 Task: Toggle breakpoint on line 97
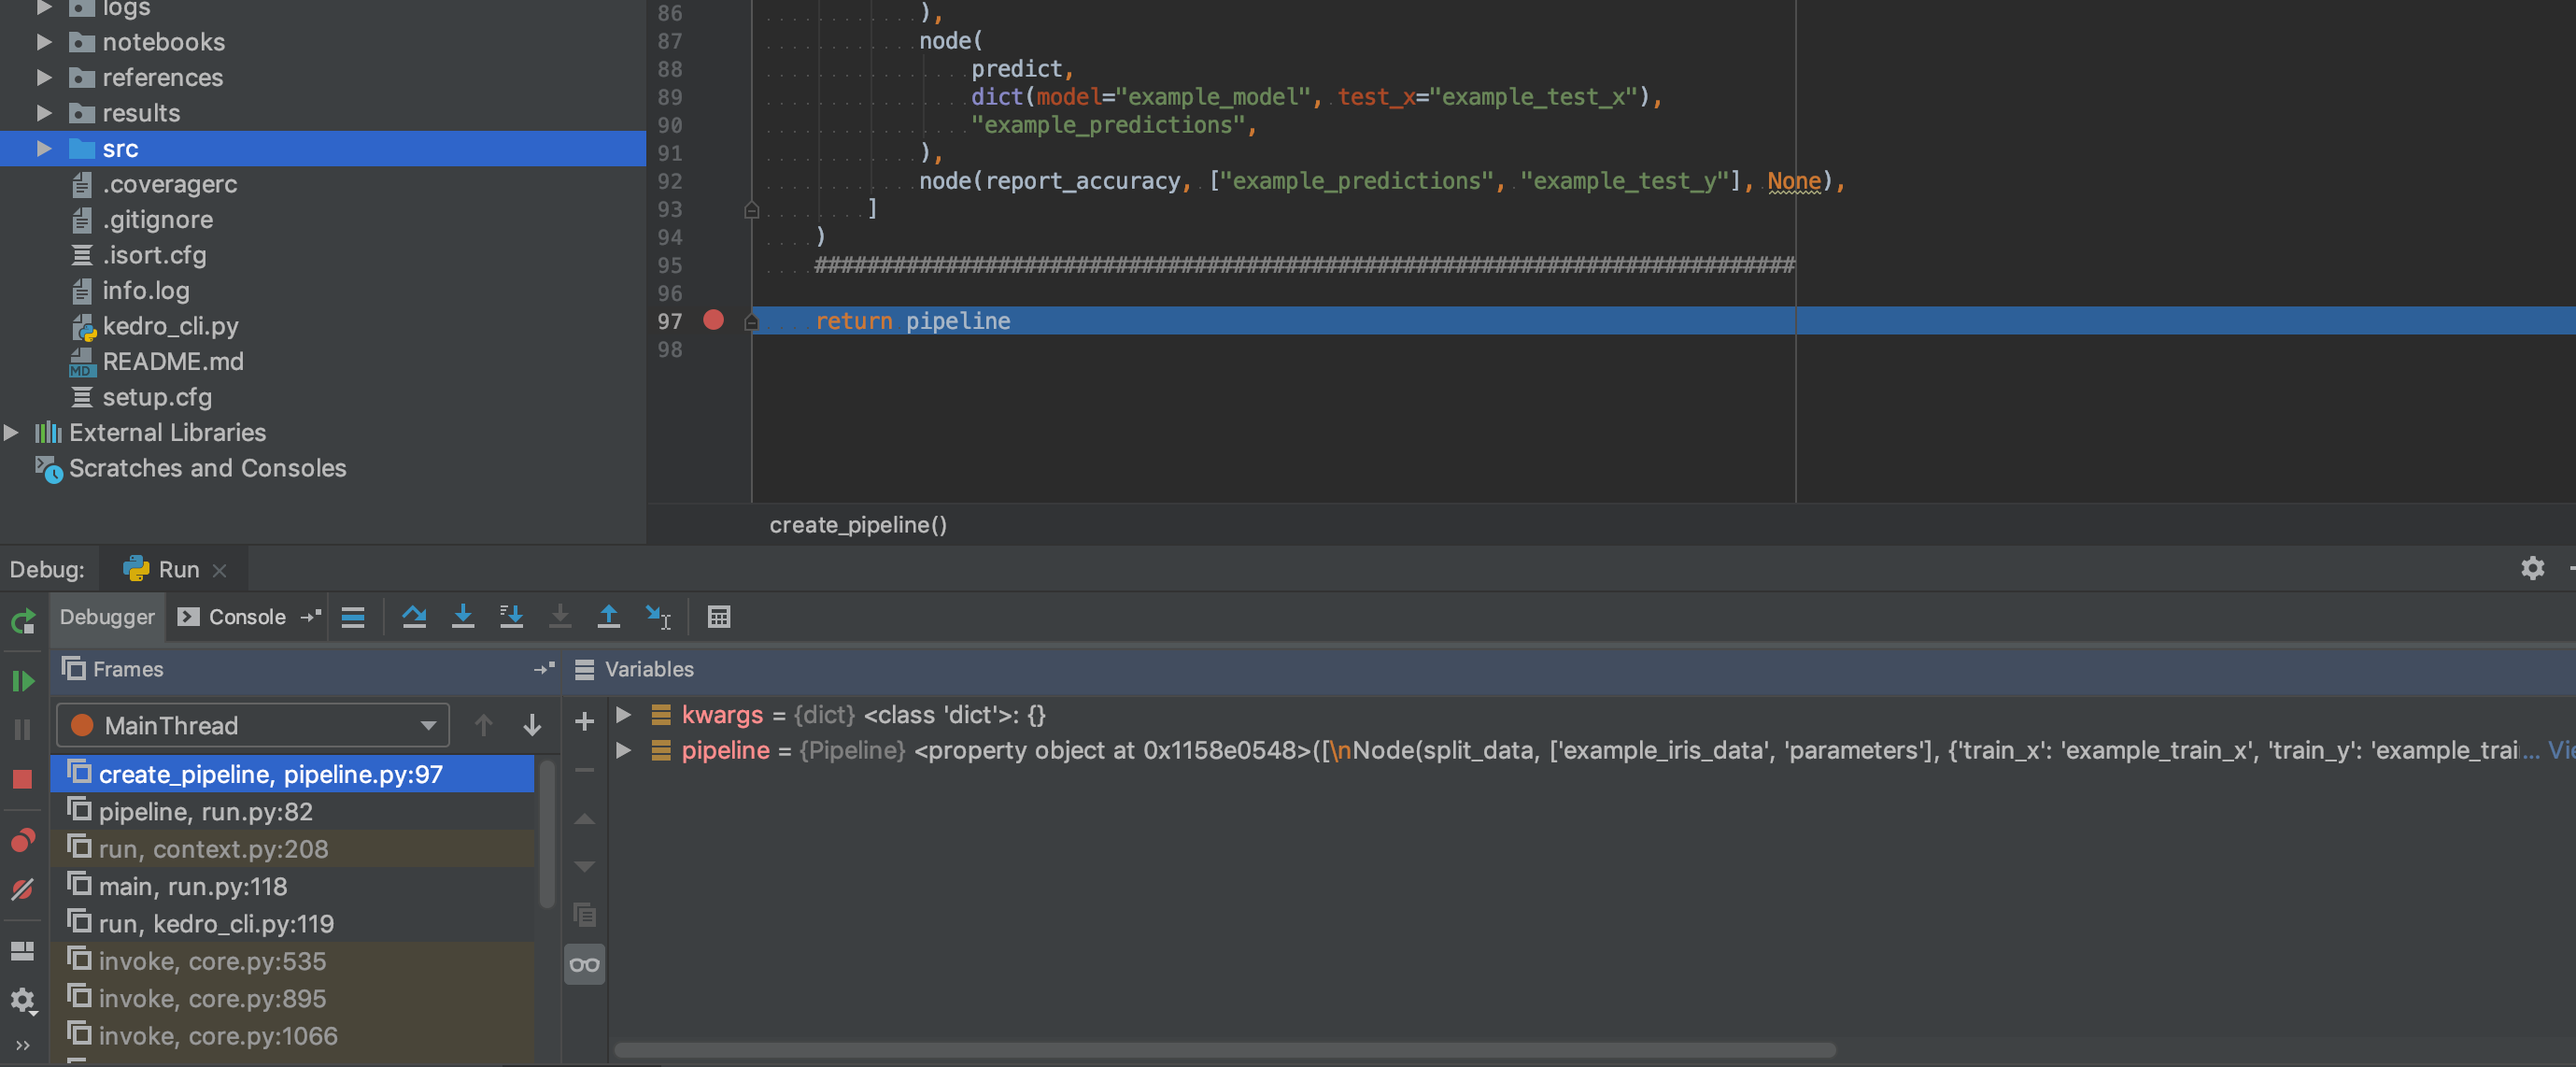pos(713,320)
